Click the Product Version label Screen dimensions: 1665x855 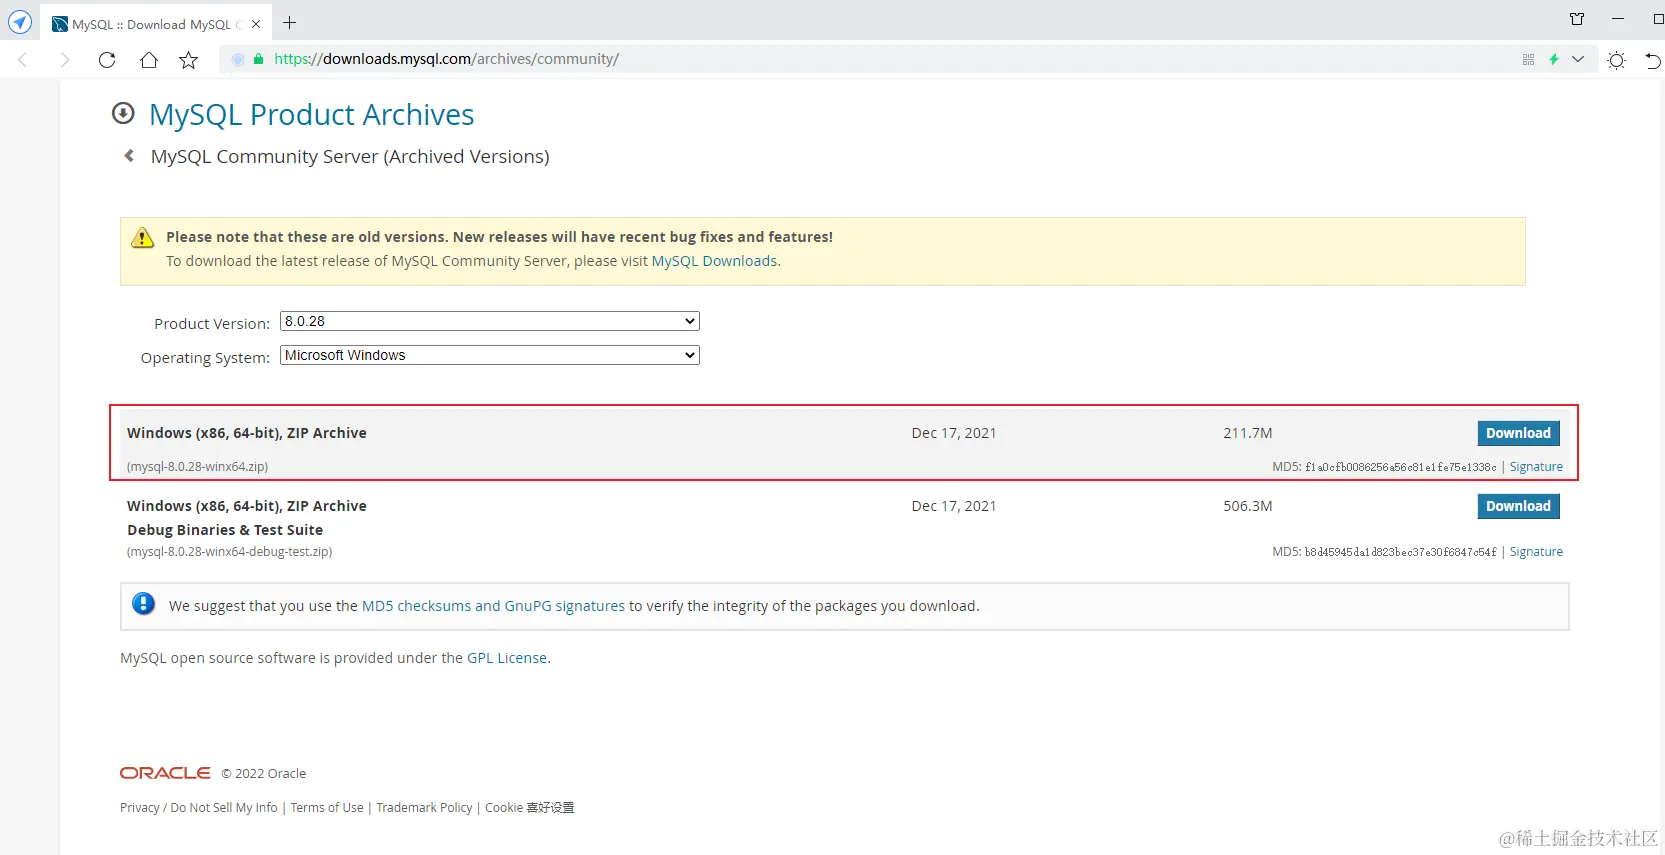212,324
